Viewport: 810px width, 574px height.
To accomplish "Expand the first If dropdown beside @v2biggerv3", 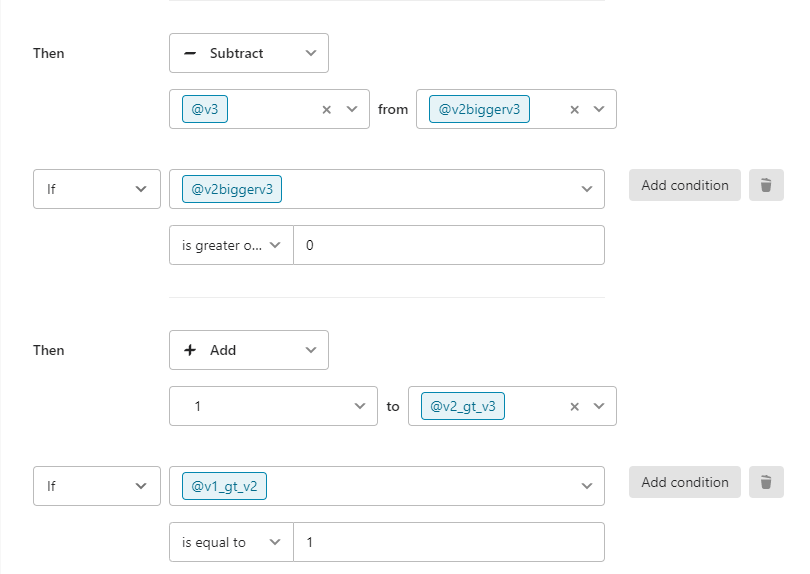I will 97,189.
